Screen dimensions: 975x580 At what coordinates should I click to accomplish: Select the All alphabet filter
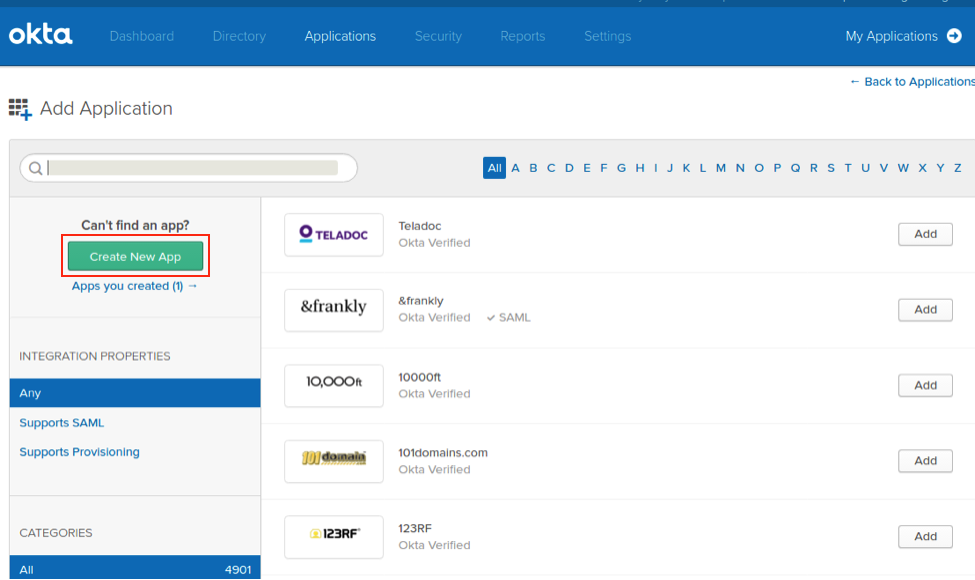pyautogui.click(x=494, y=168)
